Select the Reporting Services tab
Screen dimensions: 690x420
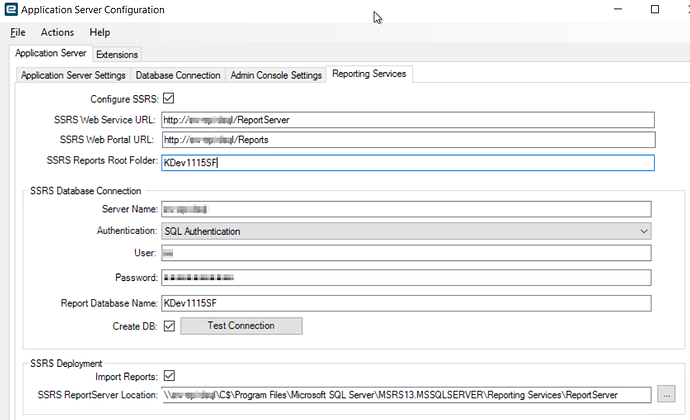(369, 74)
